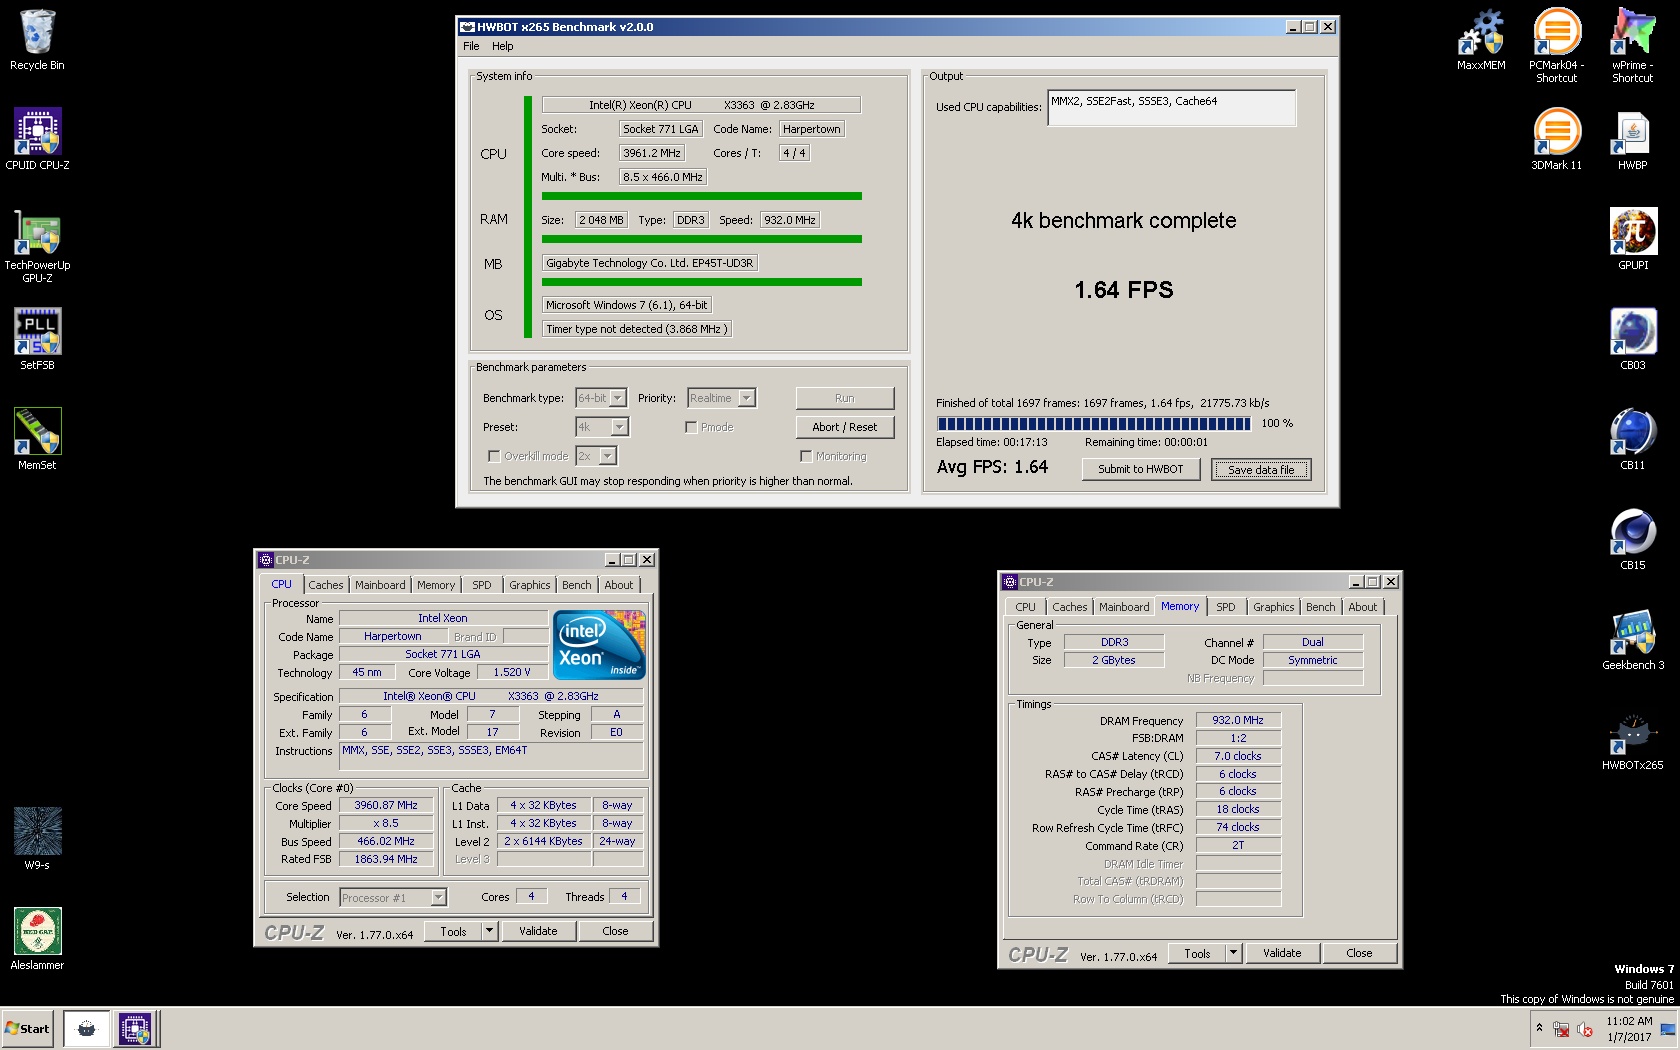The height and width of the screenshot is (1050, 1680).
Task: Switch to Mainboard tab in left CPU-Z
Action: click(380, 585)
